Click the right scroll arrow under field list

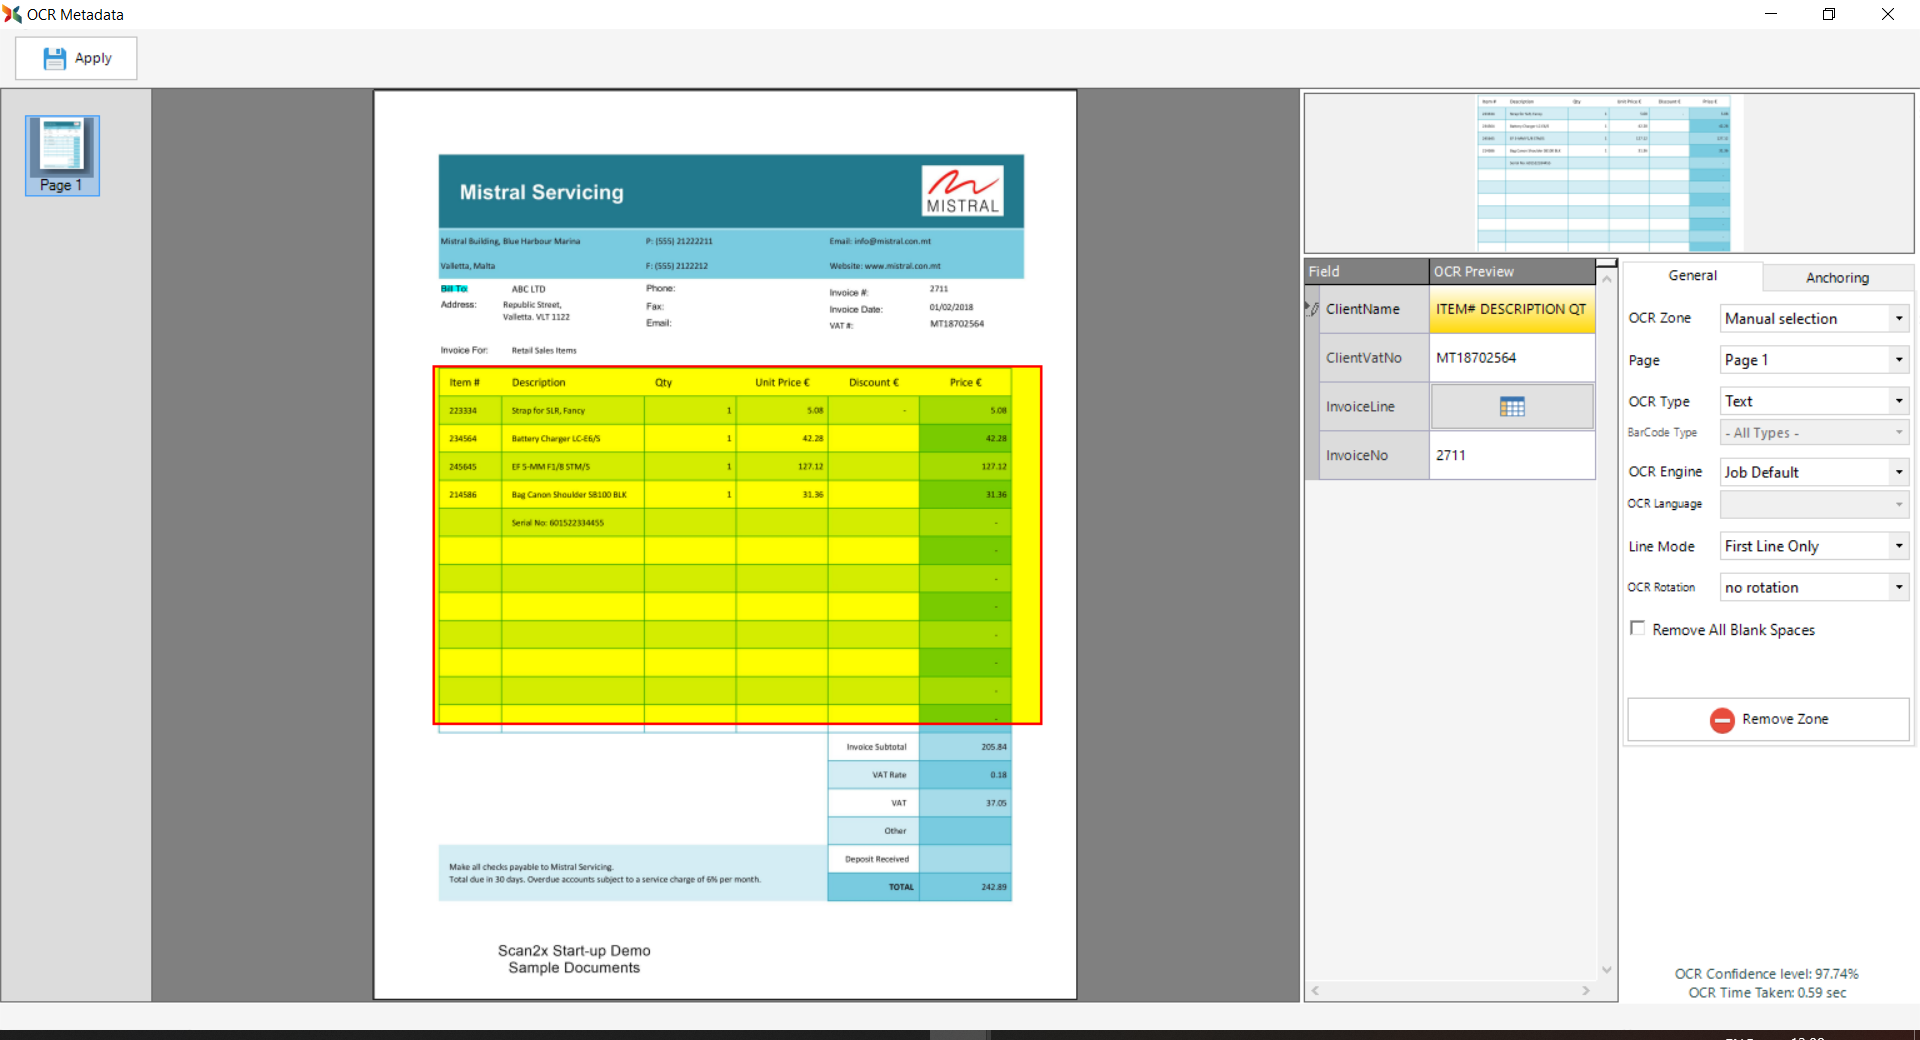click(x=1586, y=991)
